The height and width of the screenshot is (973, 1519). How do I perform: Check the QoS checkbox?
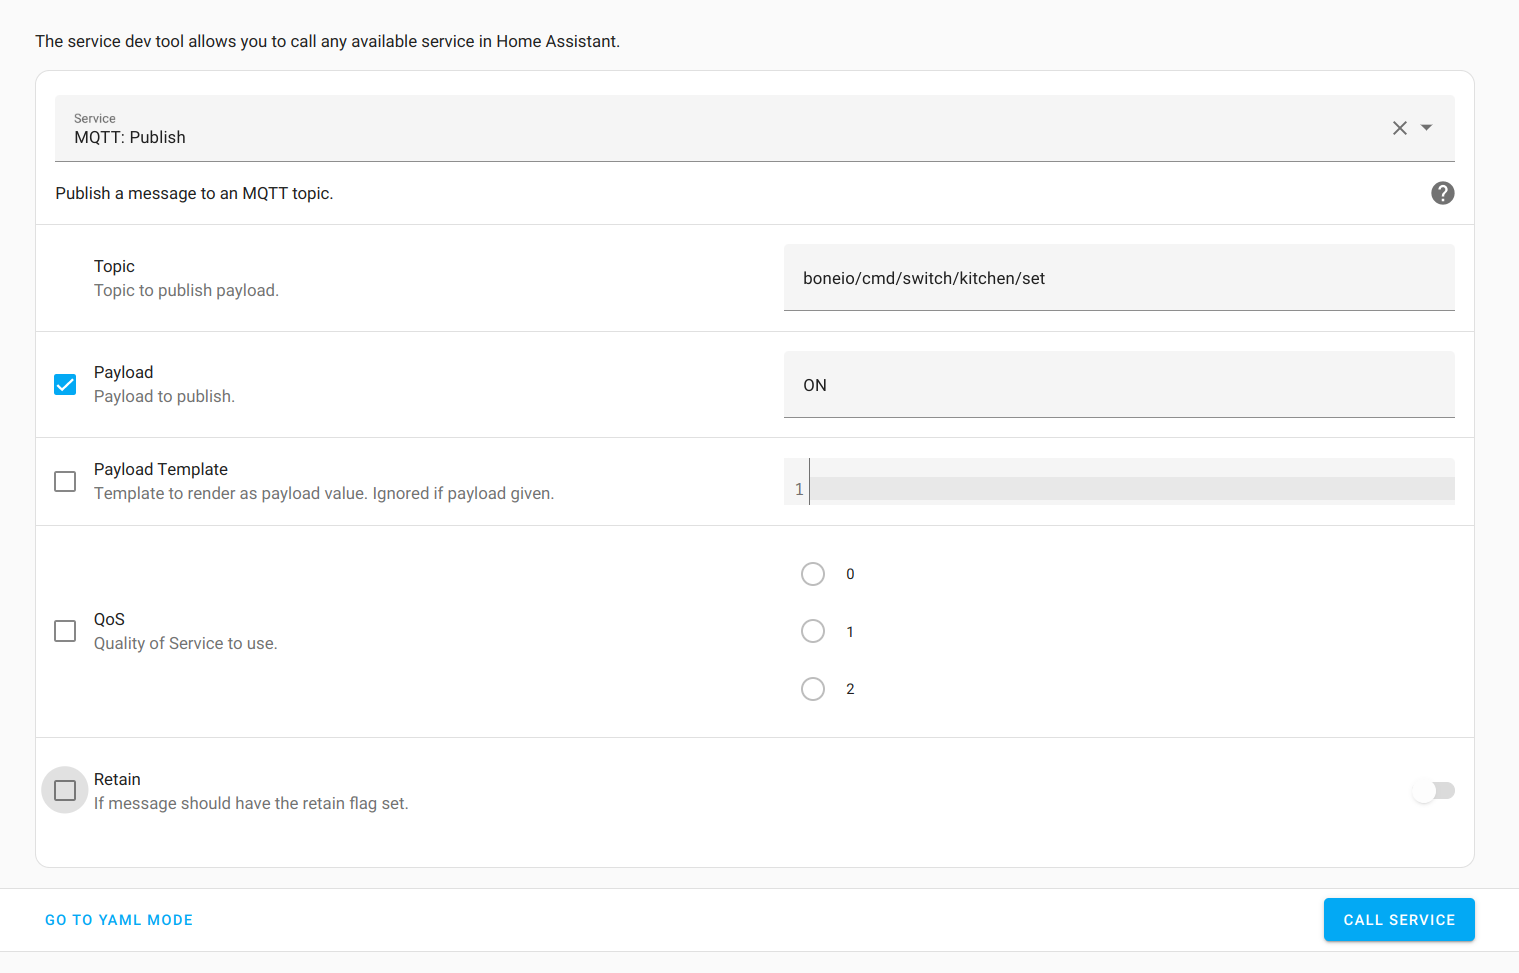(64, 631)
